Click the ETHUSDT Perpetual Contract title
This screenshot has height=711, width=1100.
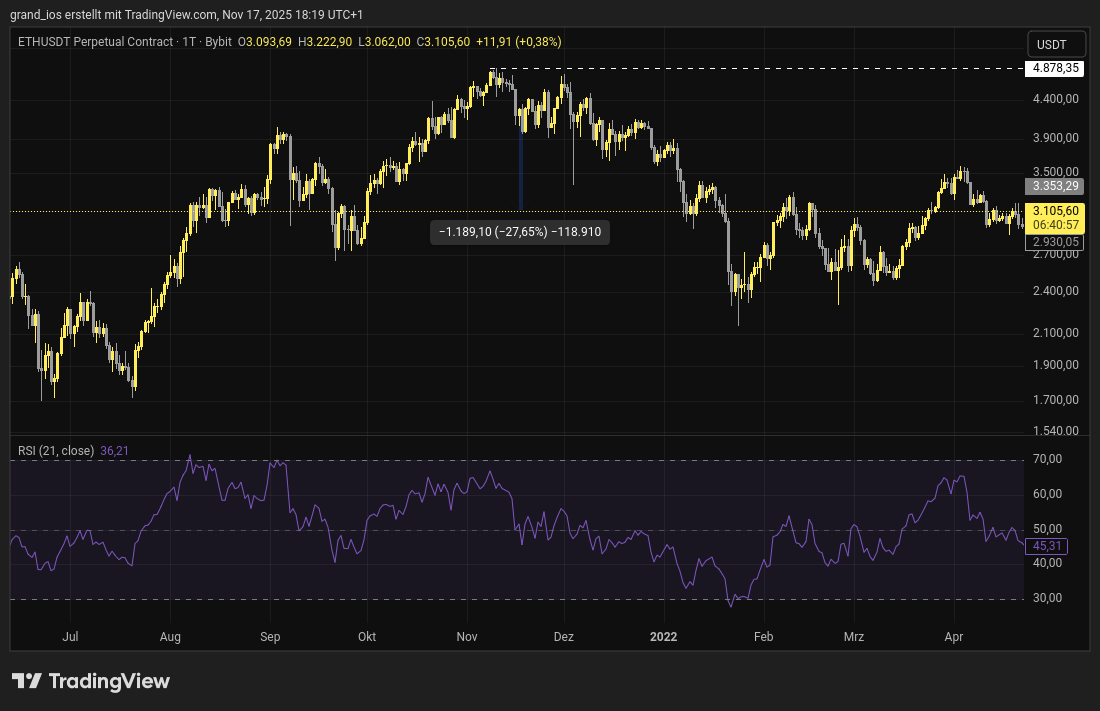pos(95,42)
